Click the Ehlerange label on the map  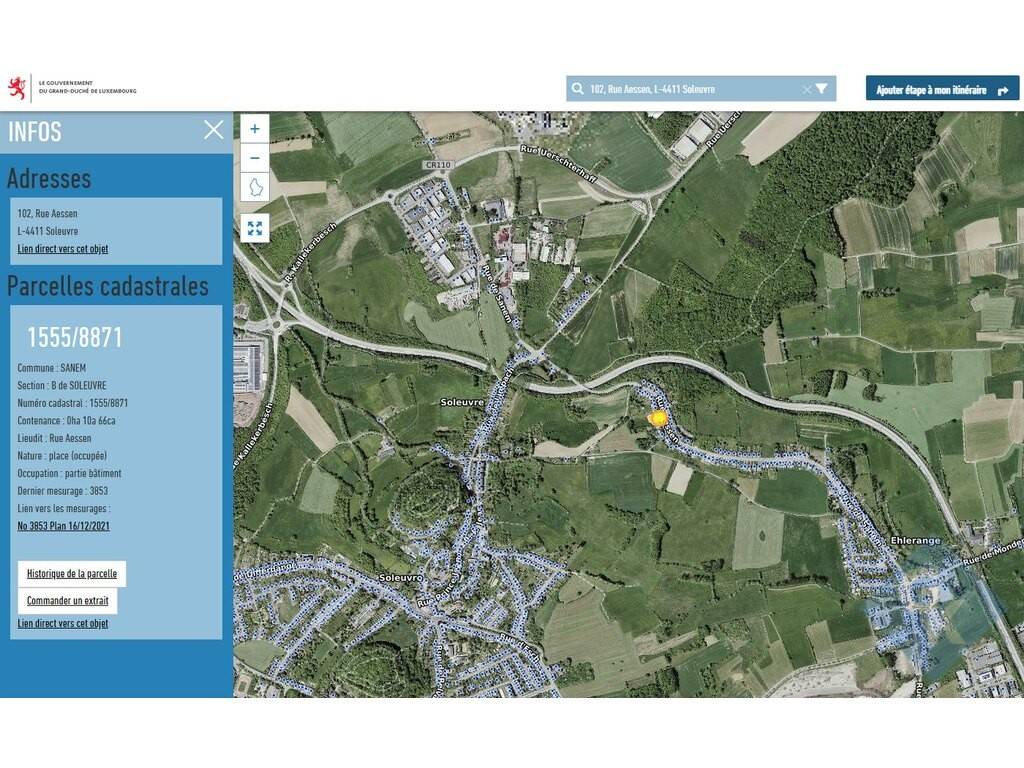coord(914,540)
